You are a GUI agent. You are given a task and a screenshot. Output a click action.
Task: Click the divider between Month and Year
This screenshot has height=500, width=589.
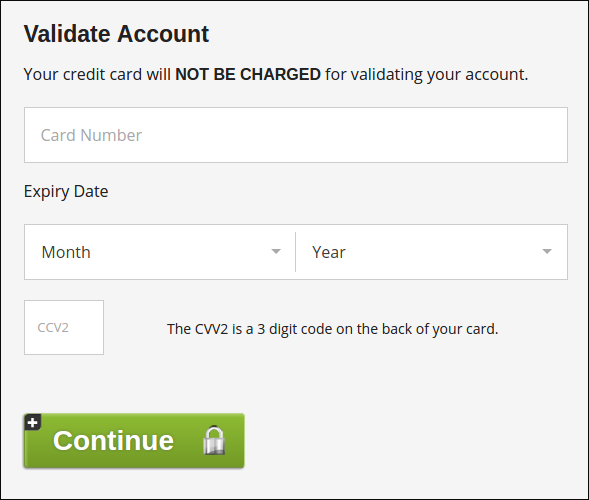pyautogui.click(x=296, y=252)
